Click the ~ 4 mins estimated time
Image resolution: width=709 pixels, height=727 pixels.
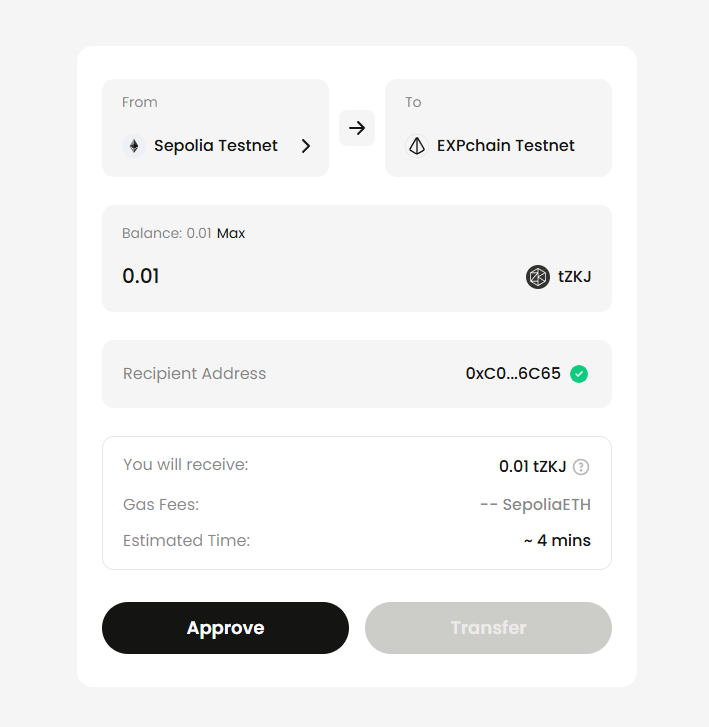(x=556, y=541)
